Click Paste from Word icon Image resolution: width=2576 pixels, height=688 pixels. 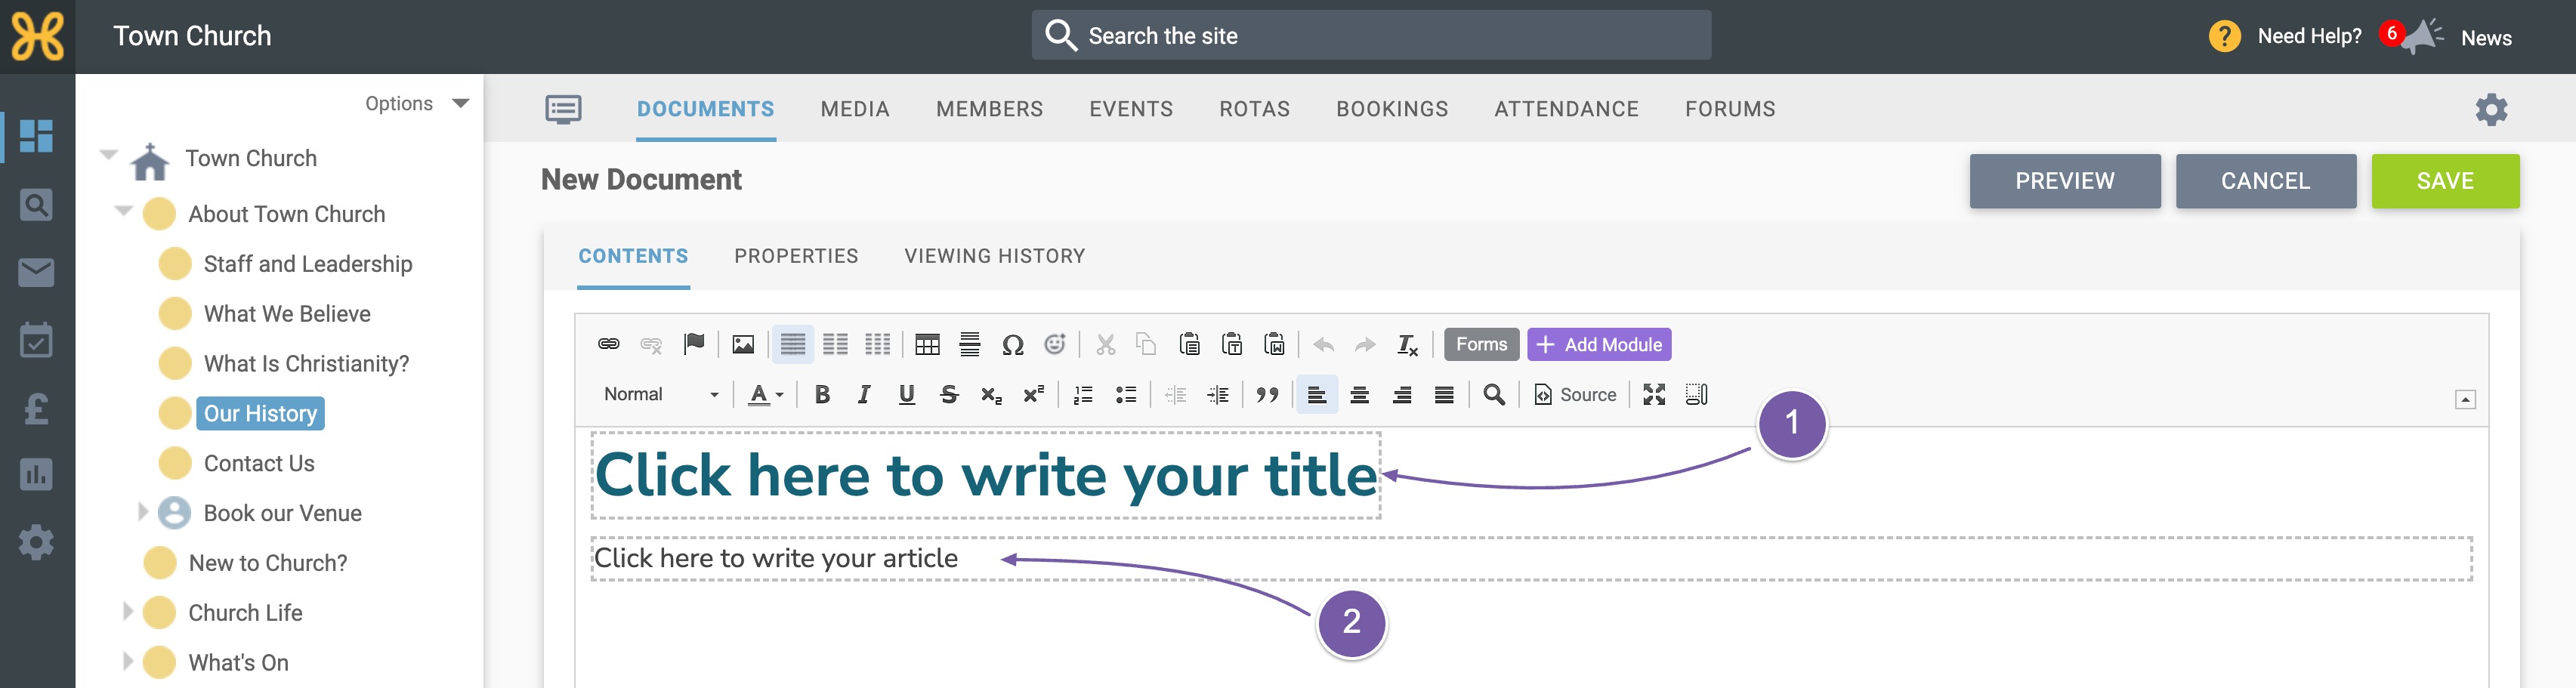click(x=1274, y=344)
